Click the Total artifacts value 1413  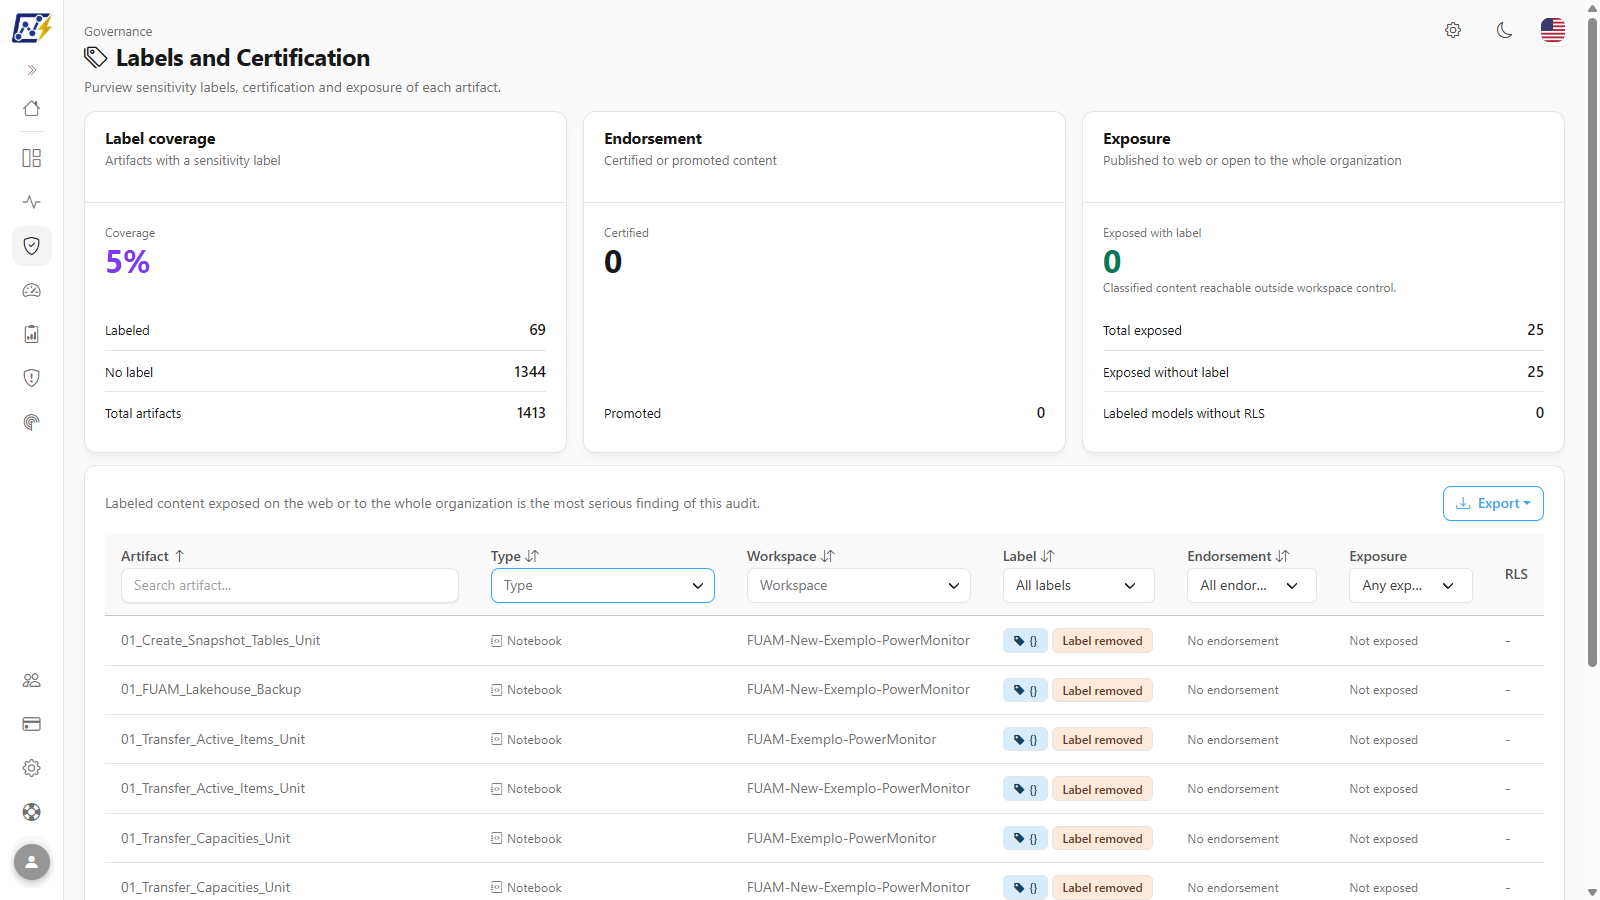click(531, 413)
